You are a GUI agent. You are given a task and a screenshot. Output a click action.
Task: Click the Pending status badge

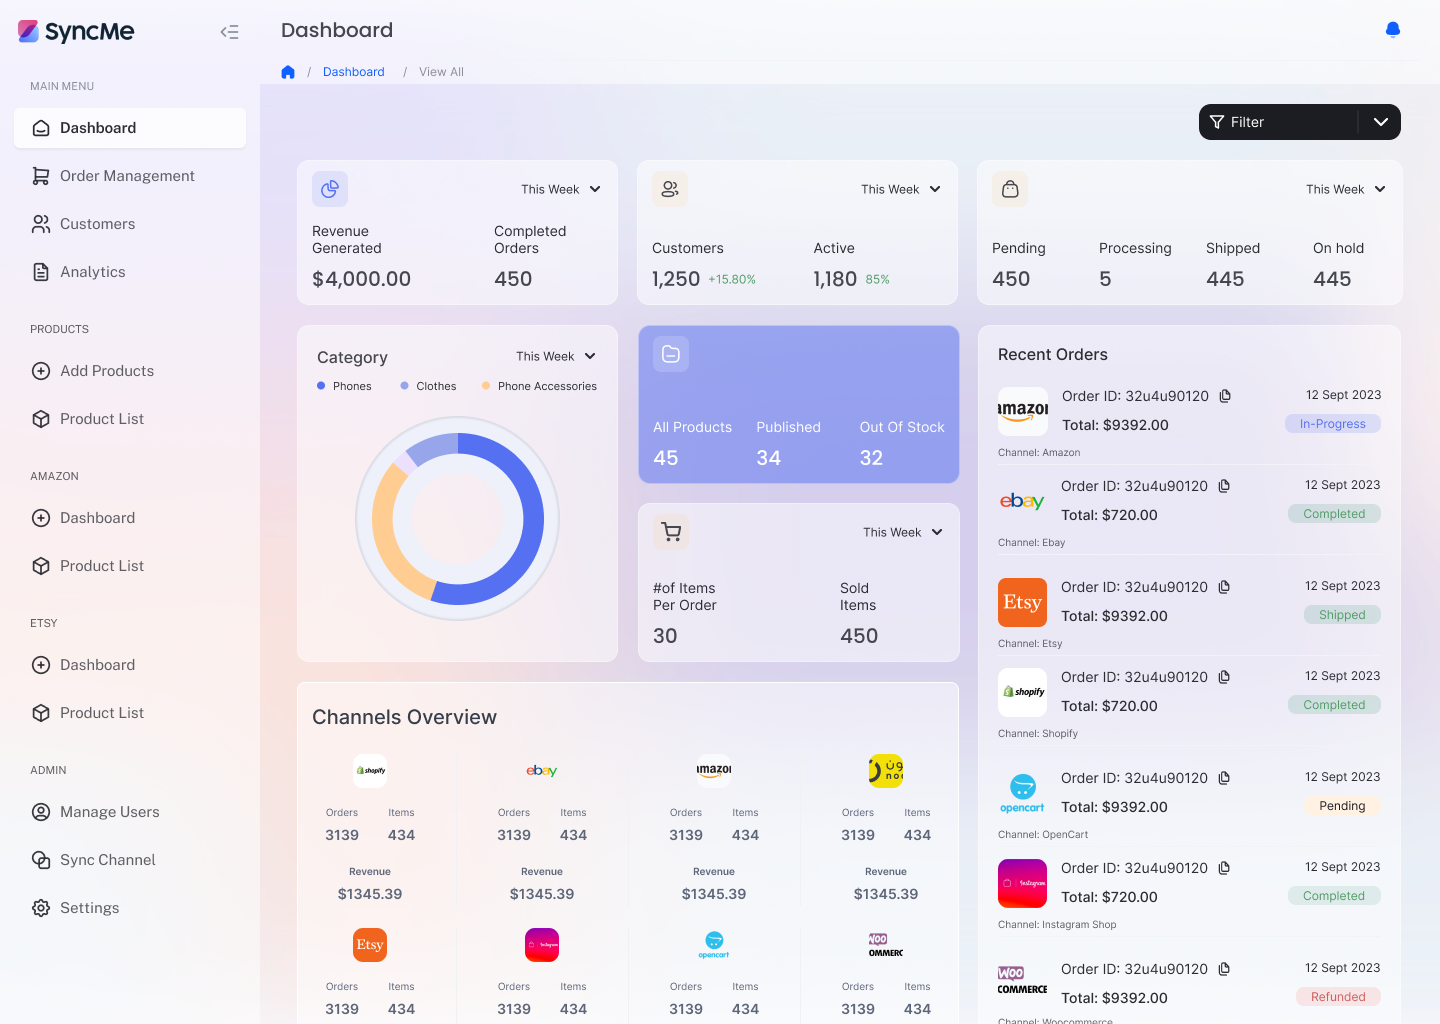1342,806
